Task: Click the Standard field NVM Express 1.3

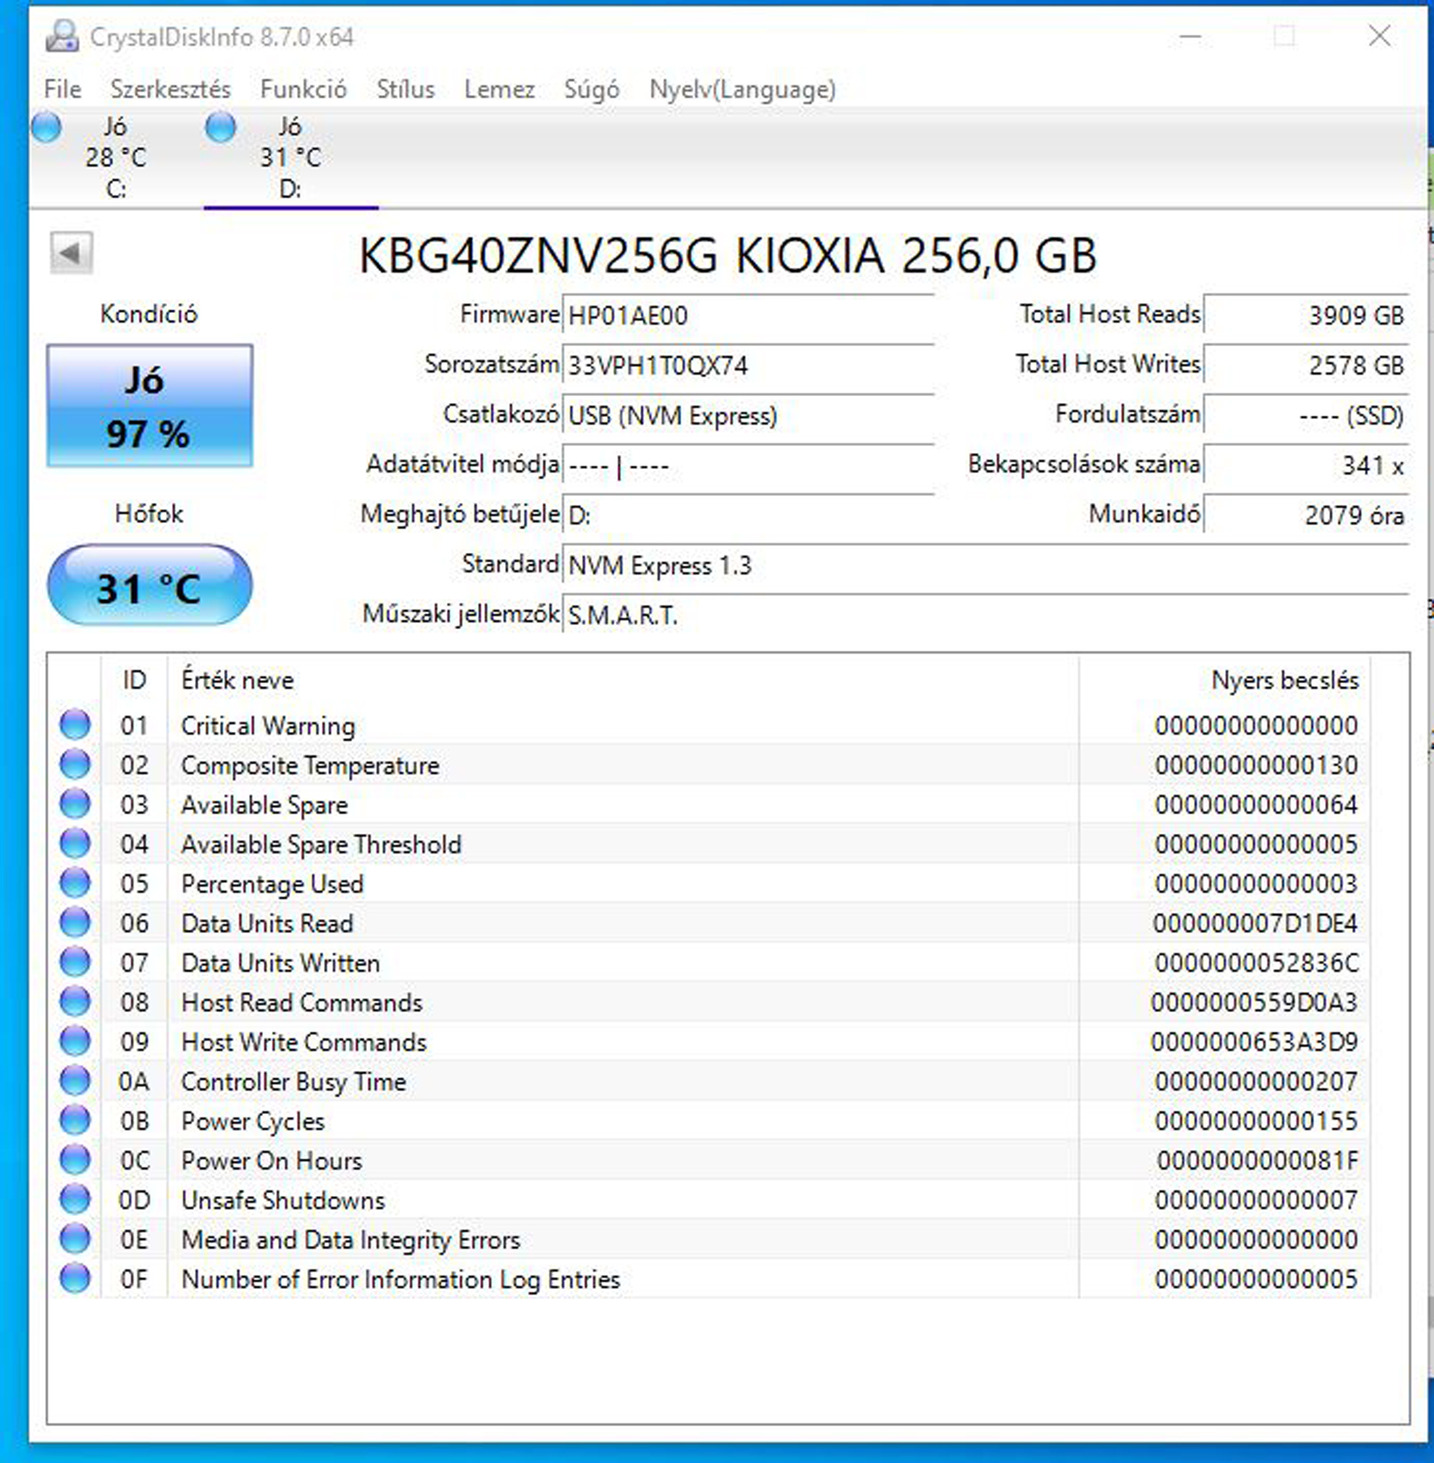Action: 985,566
